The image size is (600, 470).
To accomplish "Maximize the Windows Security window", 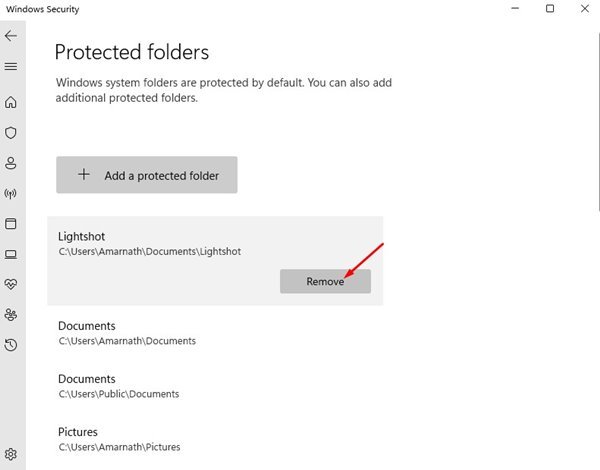I will [550, 8].
